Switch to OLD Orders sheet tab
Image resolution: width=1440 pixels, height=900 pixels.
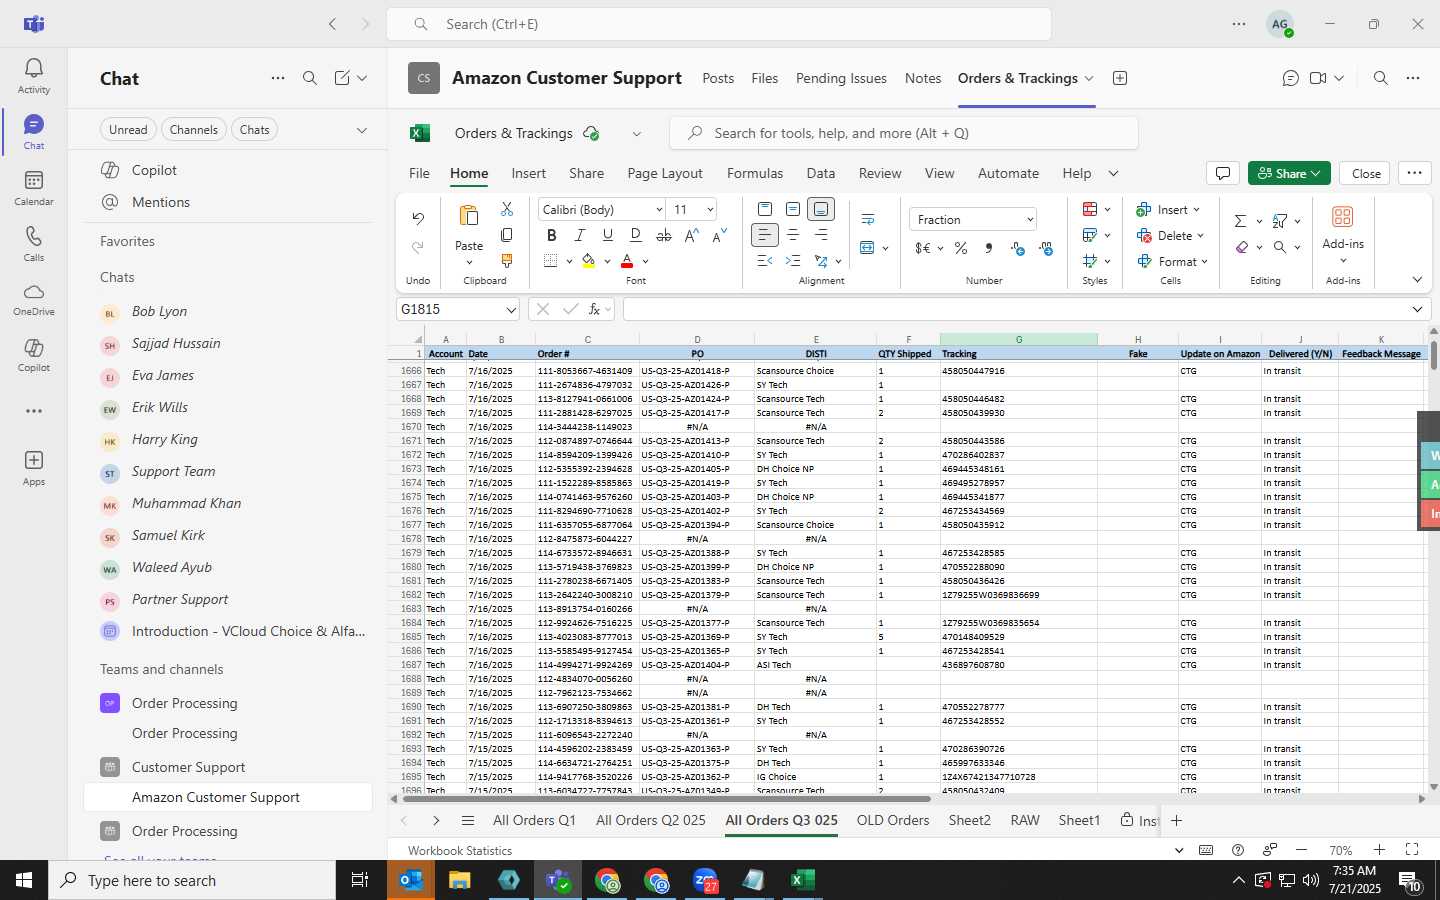tap(893, 820)
